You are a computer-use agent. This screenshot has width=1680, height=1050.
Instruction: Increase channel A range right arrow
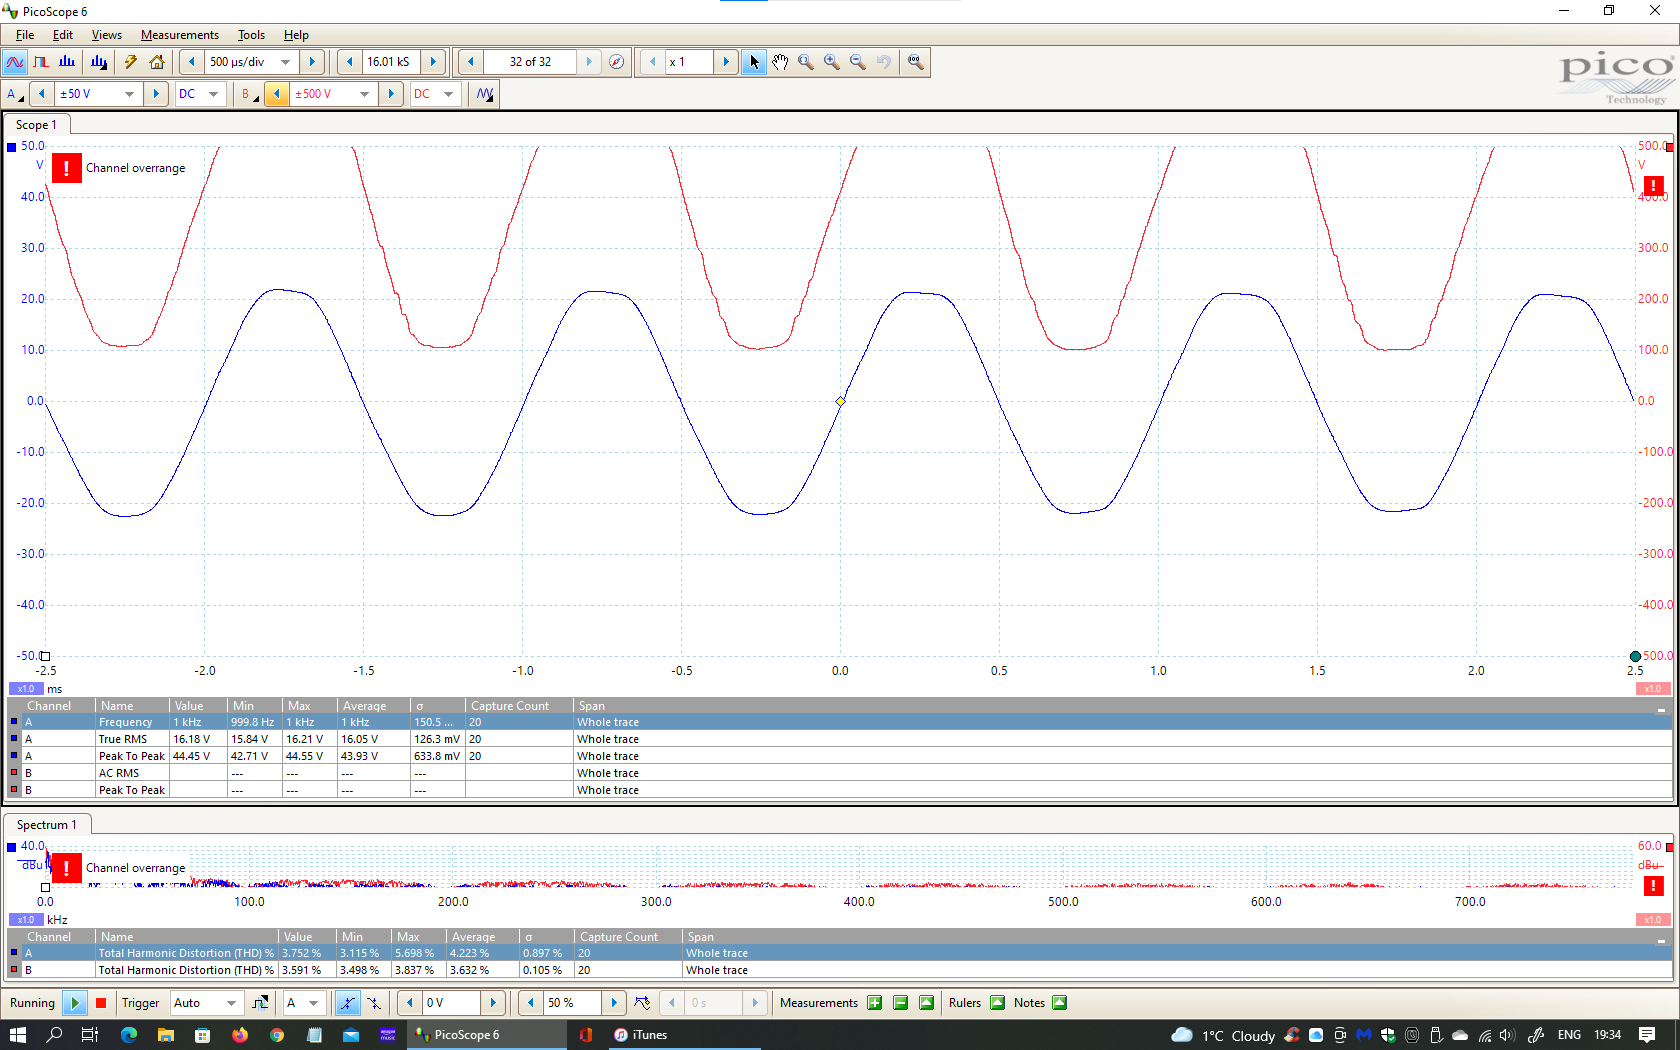(156, 94)
